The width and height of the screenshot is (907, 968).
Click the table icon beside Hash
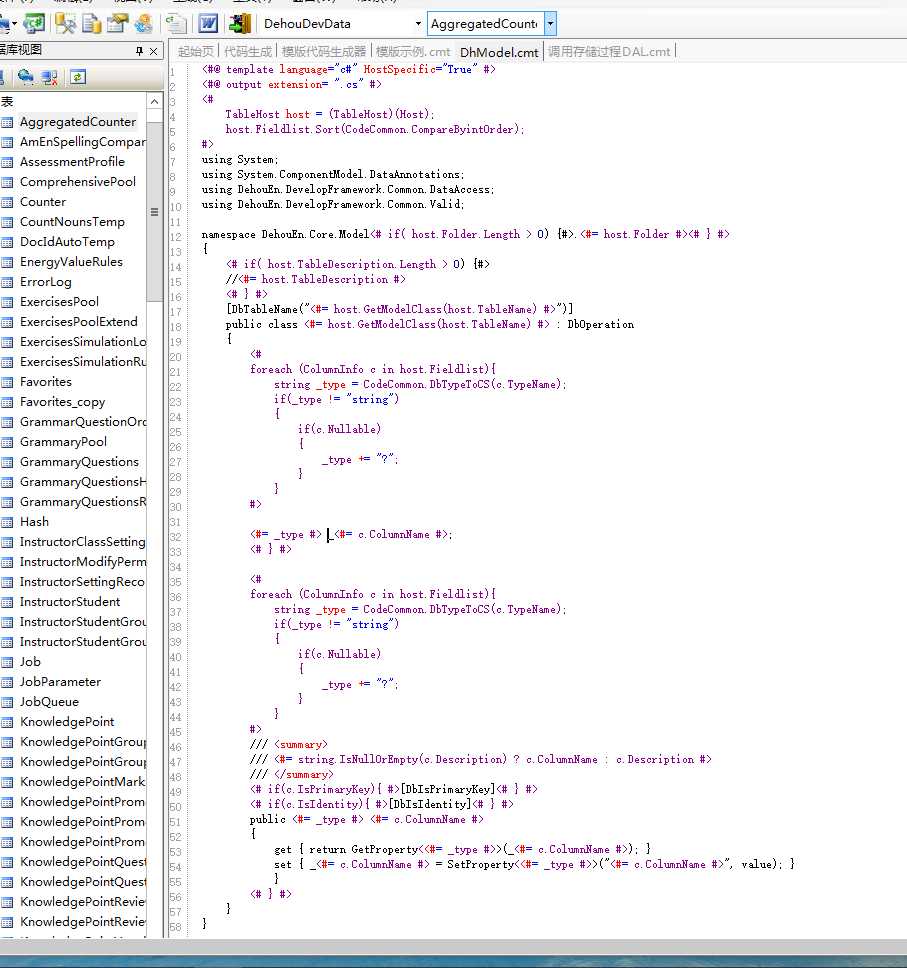7,522
